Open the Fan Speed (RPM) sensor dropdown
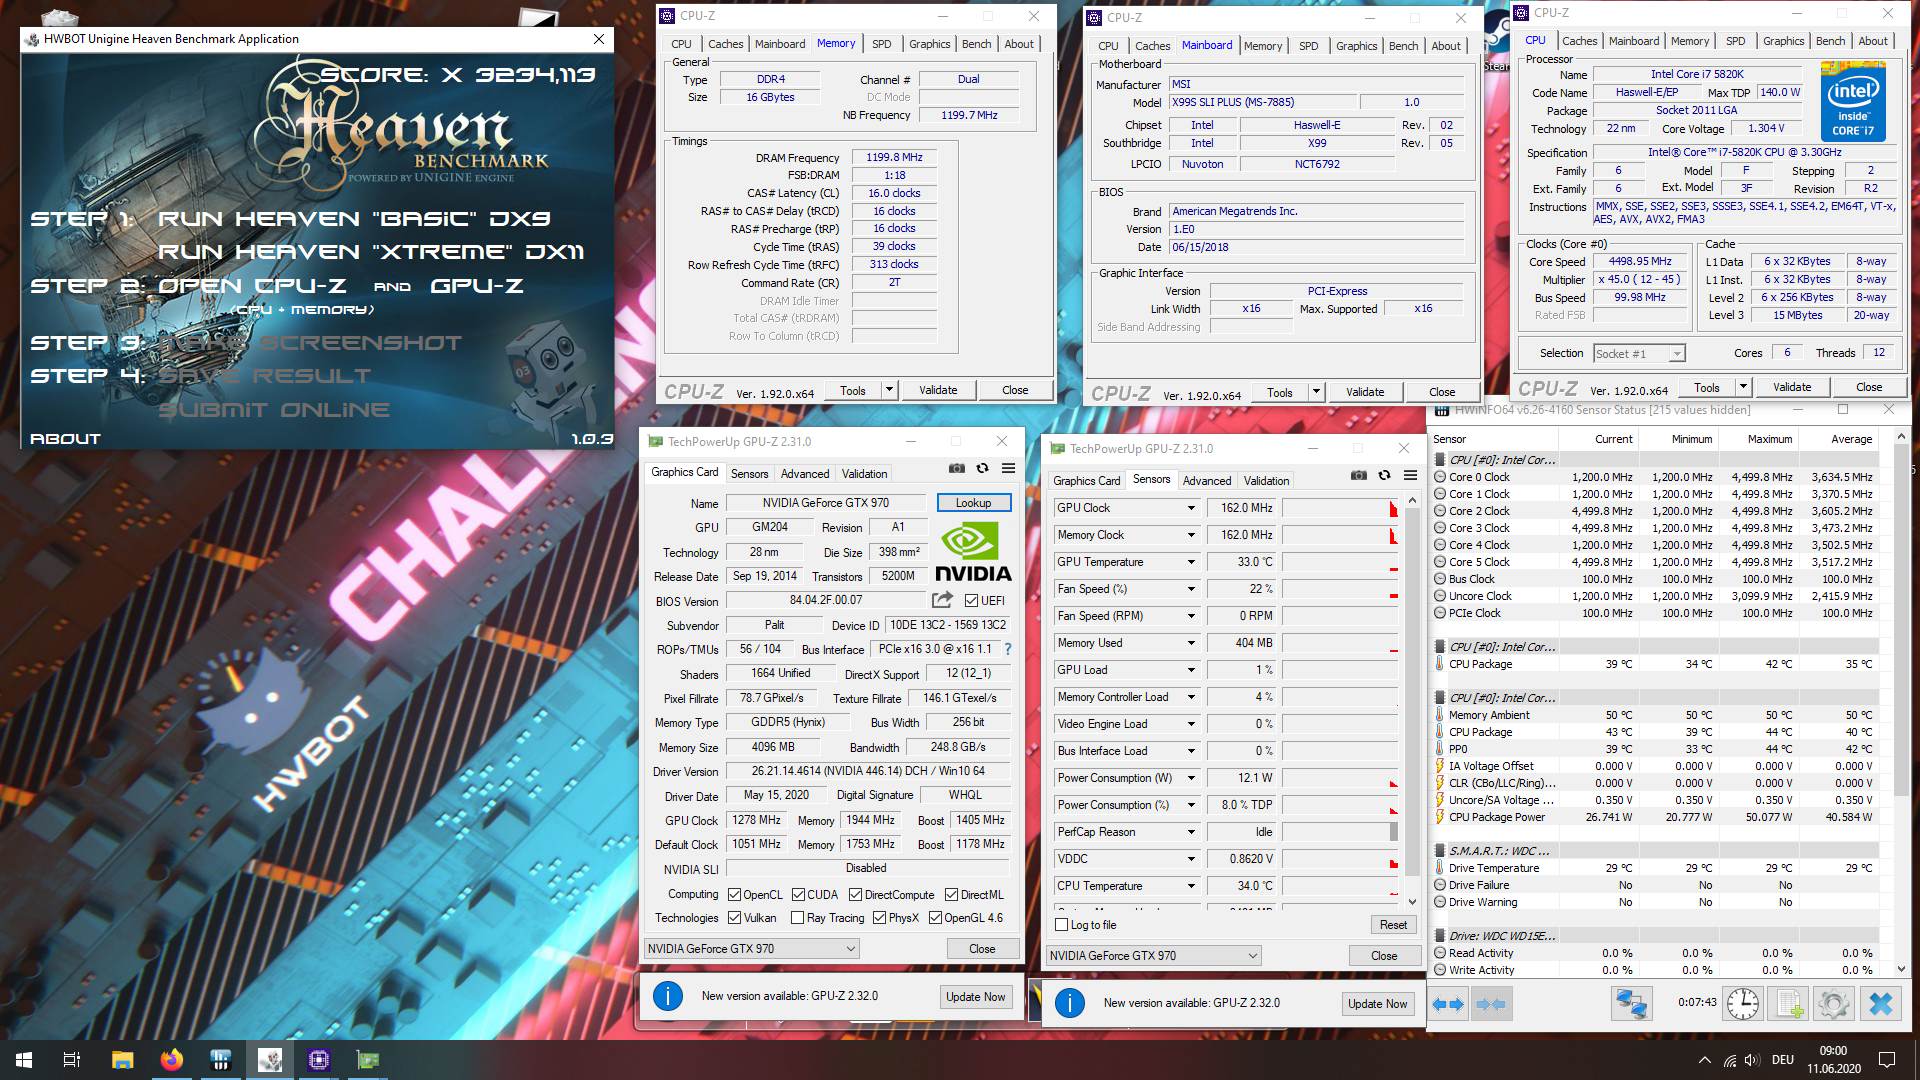 click(1191, 616)
